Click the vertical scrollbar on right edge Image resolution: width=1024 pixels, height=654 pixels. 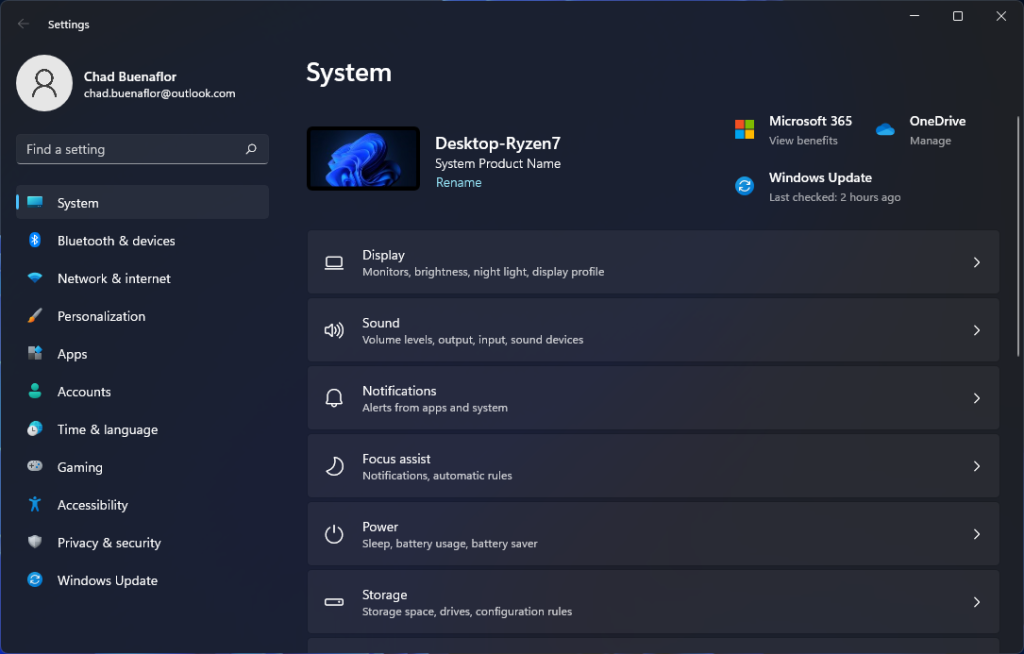point(1017,237)
